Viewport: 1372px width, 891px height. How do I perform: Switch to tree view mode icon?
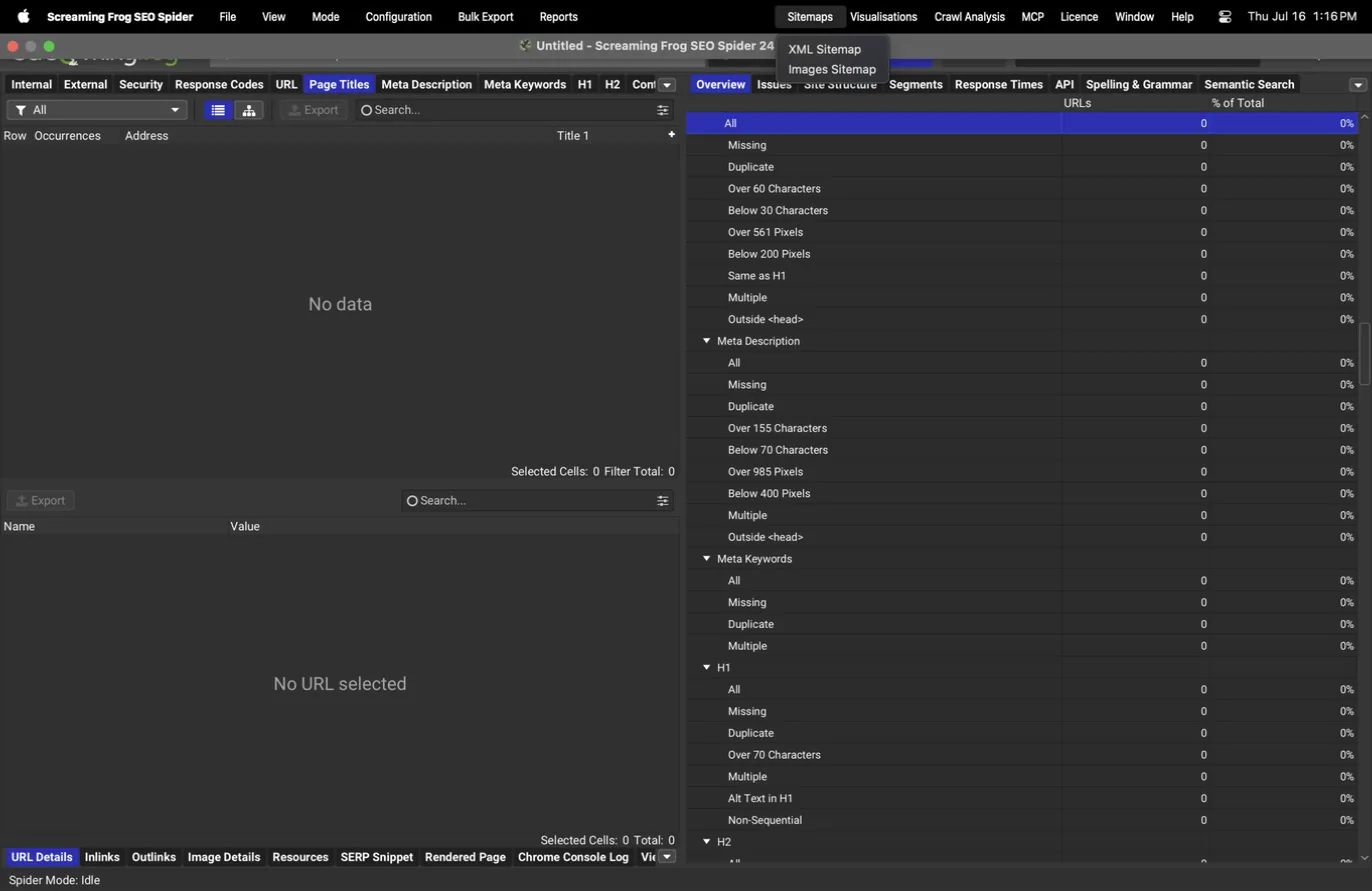(249, 110)
